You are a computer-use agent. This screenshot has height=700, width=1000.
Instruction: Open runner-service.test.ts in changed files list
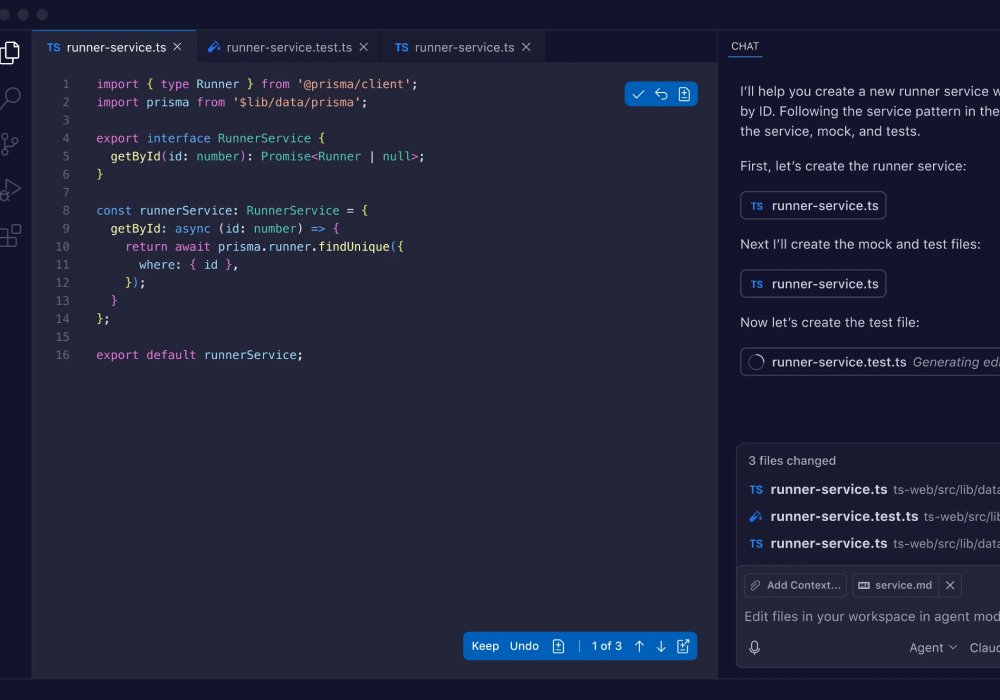(x=844, y=516)
